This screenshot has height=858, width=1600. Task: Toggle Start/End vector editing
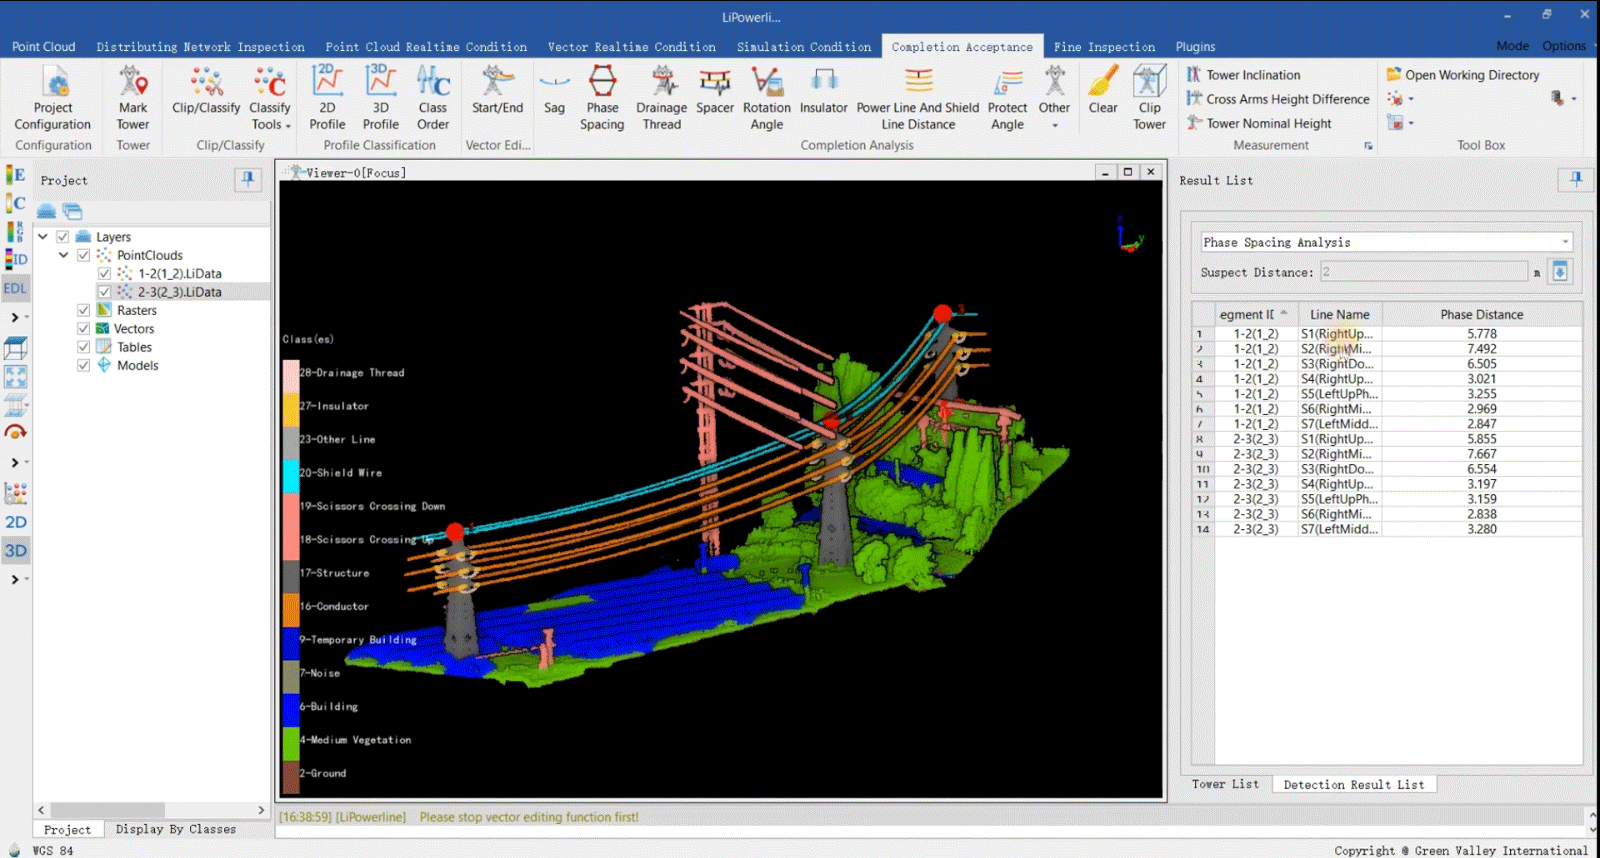coord(497,92)
